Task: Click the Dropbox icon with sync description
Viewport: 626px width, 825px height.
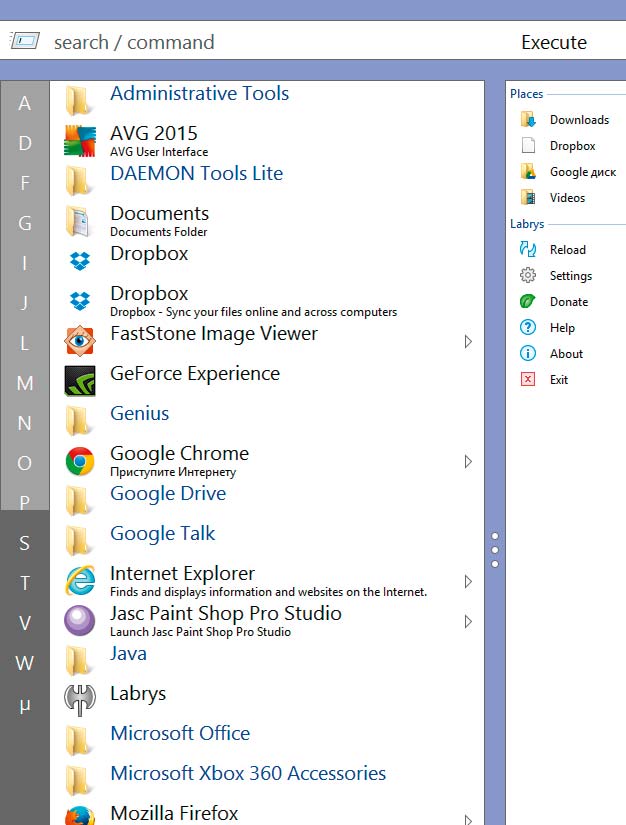Action: [80, 301]
